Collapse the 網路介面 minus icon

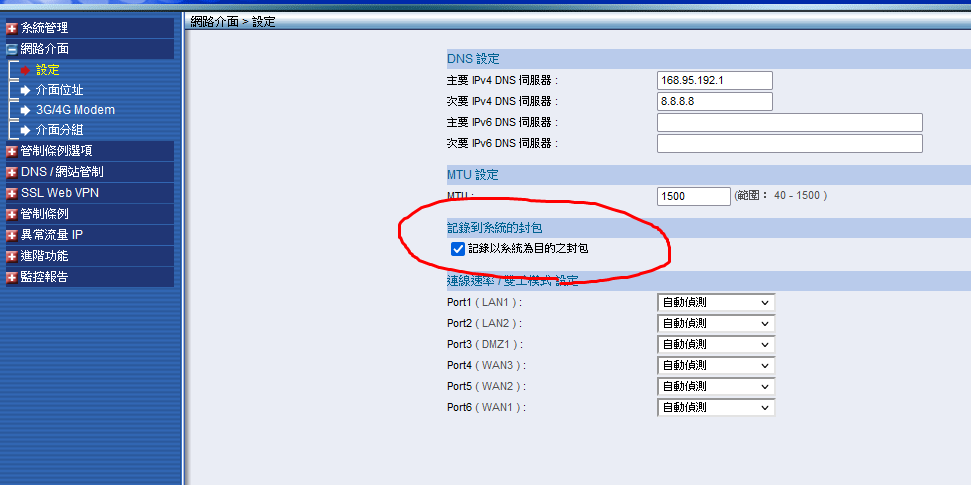coord(12,49)
